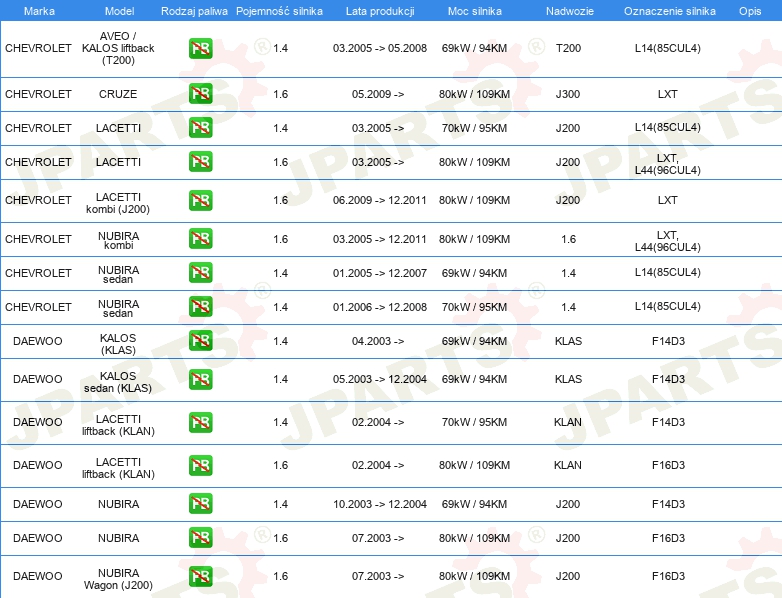
Task: Click the Moc silnika column header
Action: 475,11
